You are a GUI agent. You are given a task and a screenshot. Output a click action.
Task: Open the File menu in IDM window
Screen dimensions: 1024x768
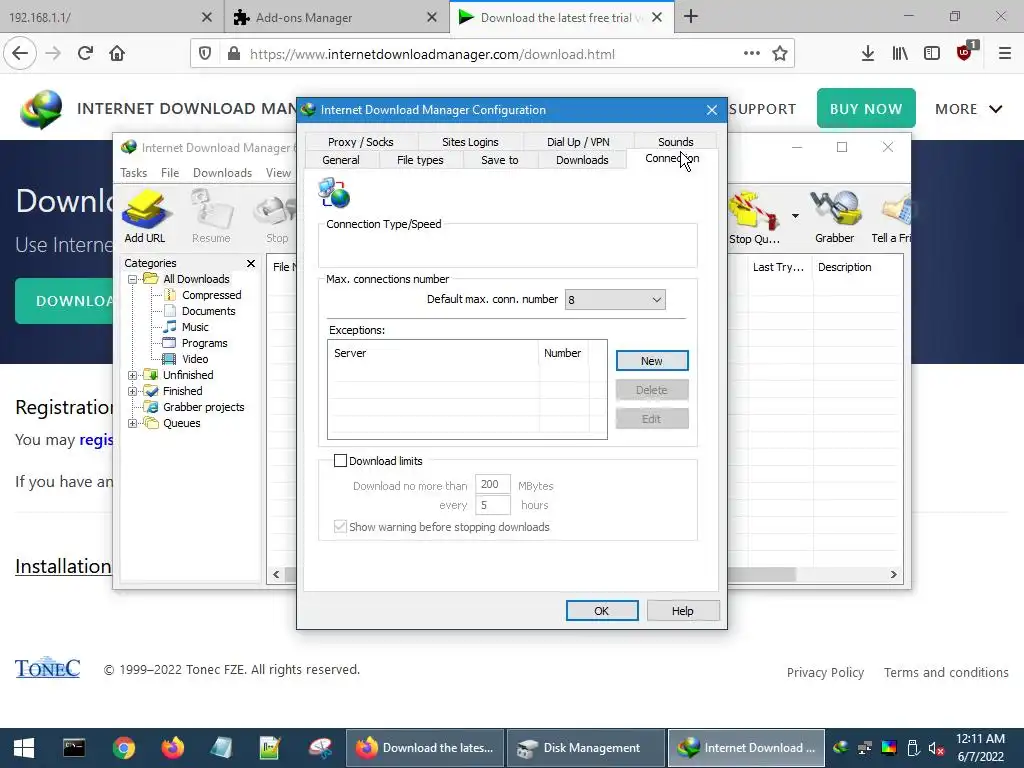coord(170,173)
